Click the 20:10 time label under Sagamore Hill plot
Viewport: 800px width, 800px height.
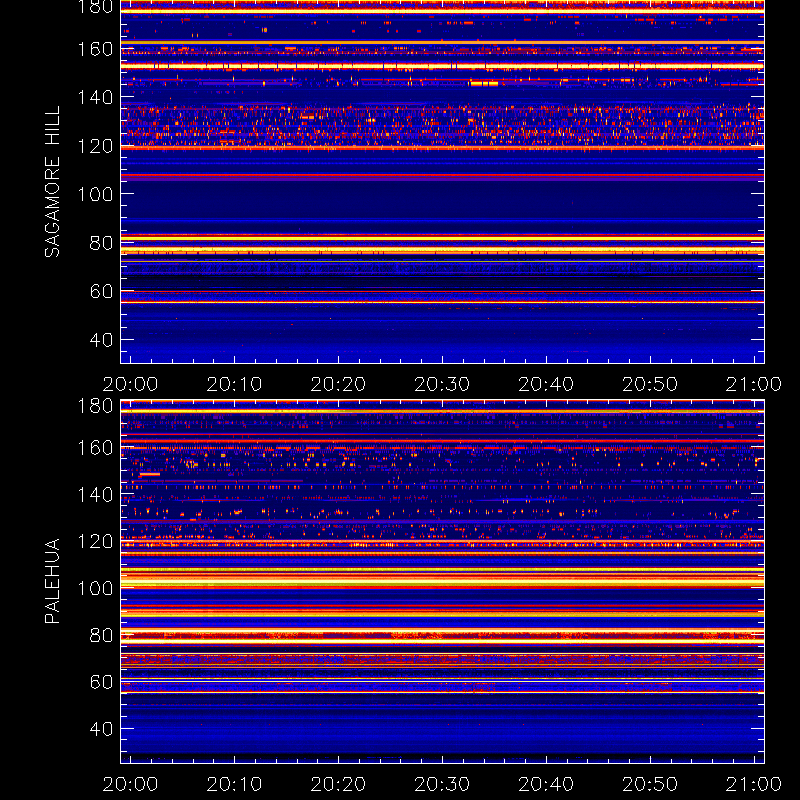pyautogui.click(x=234, y=384)
